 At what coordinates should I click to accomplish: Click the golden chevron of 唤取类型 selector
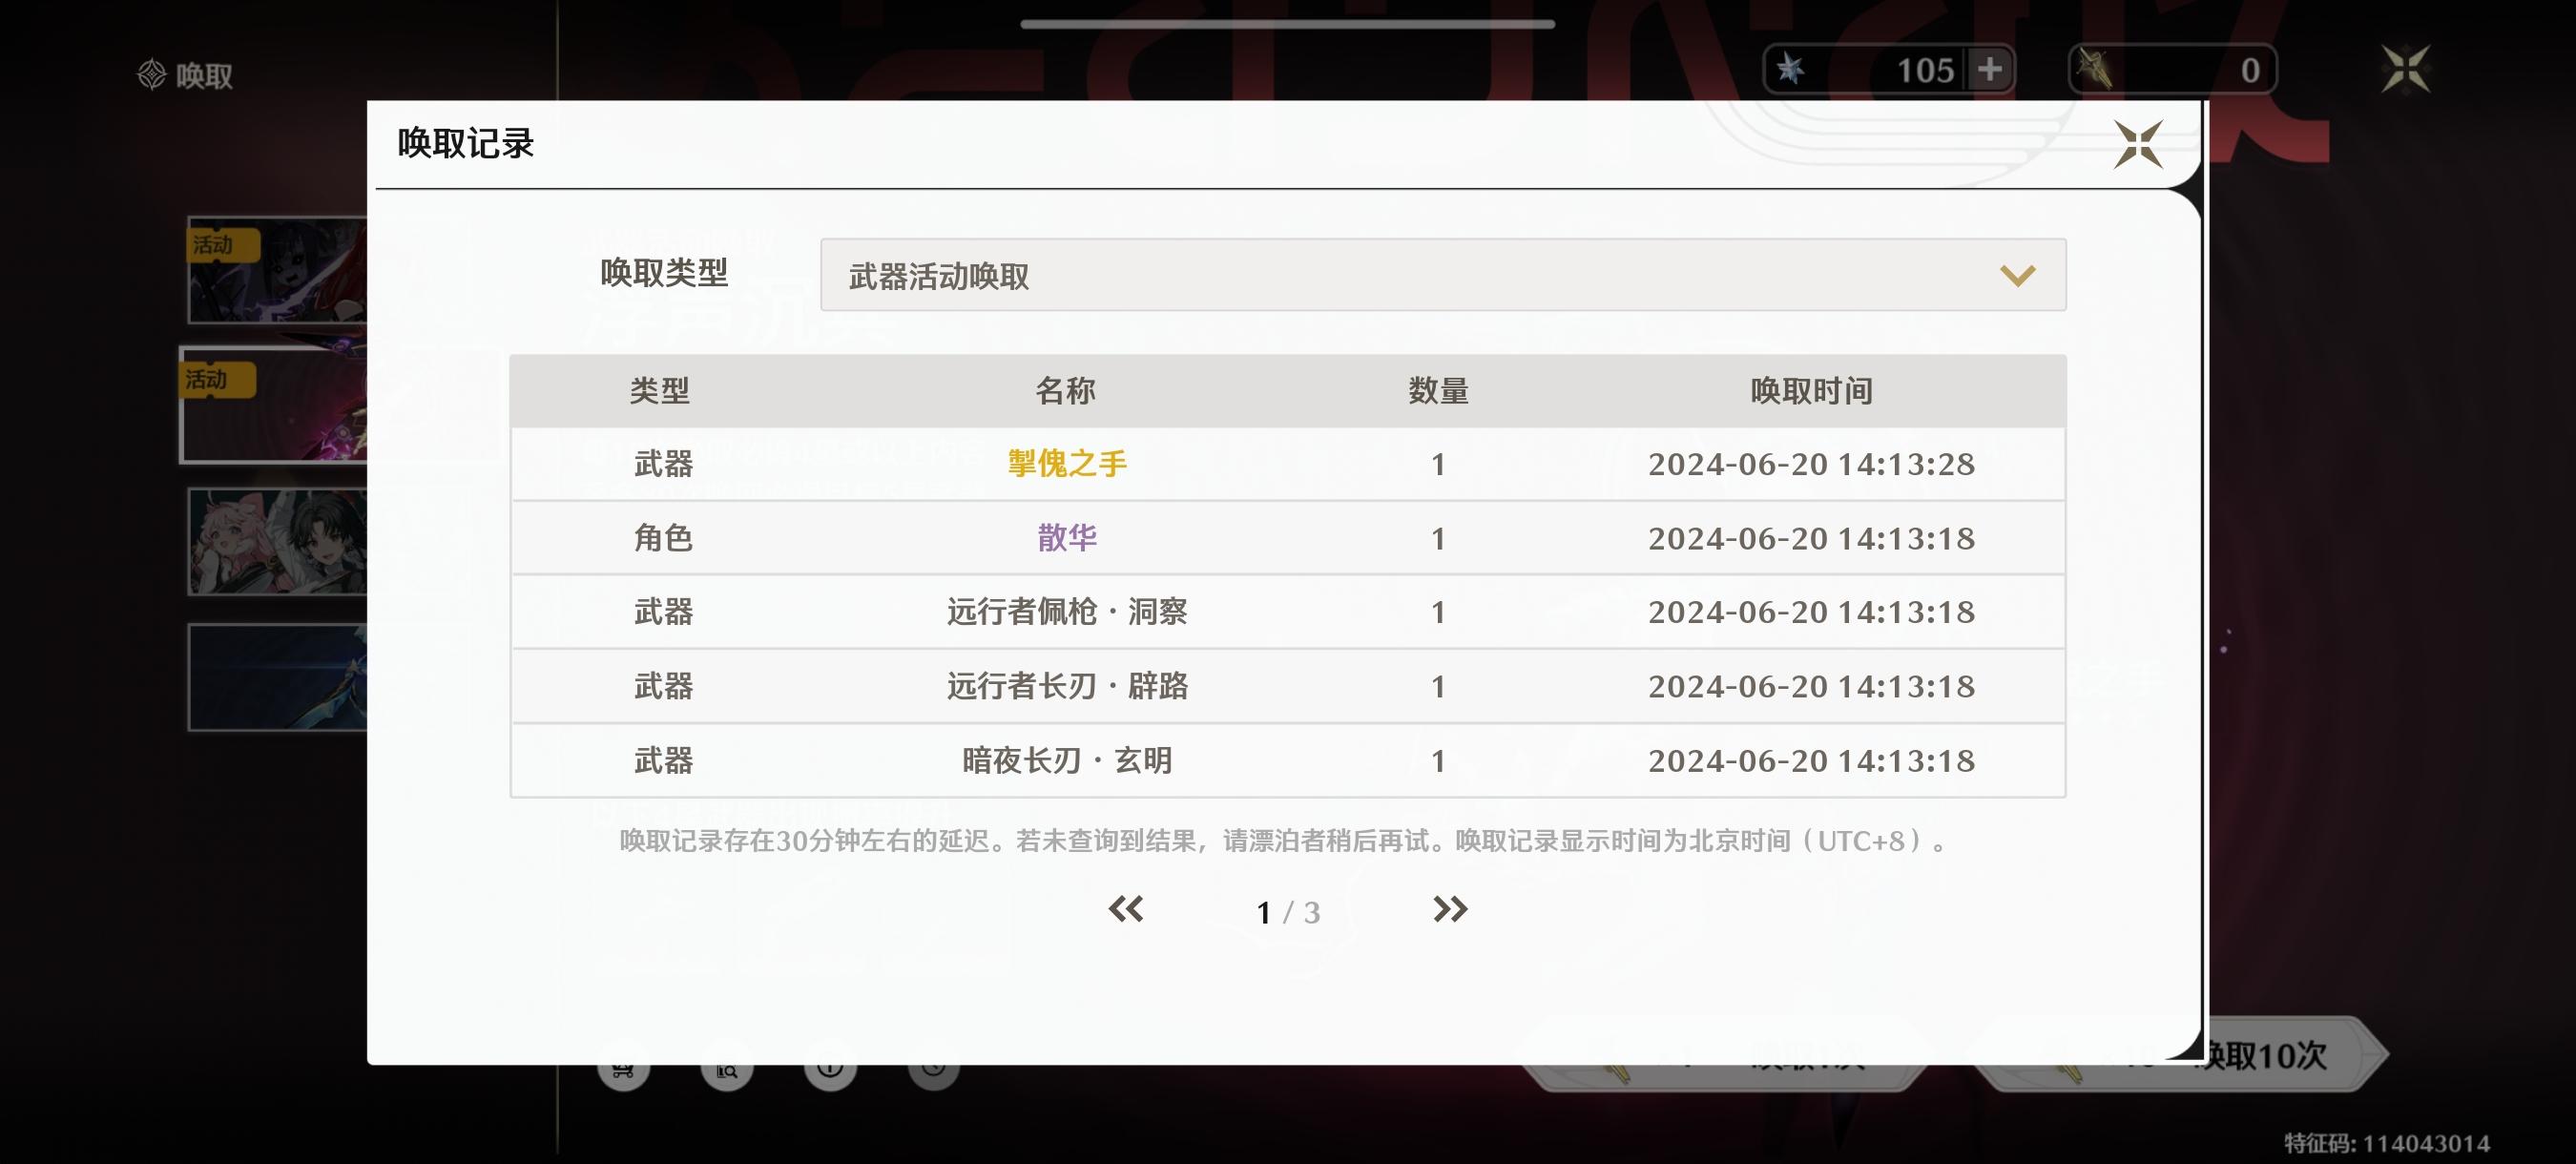2017,275
